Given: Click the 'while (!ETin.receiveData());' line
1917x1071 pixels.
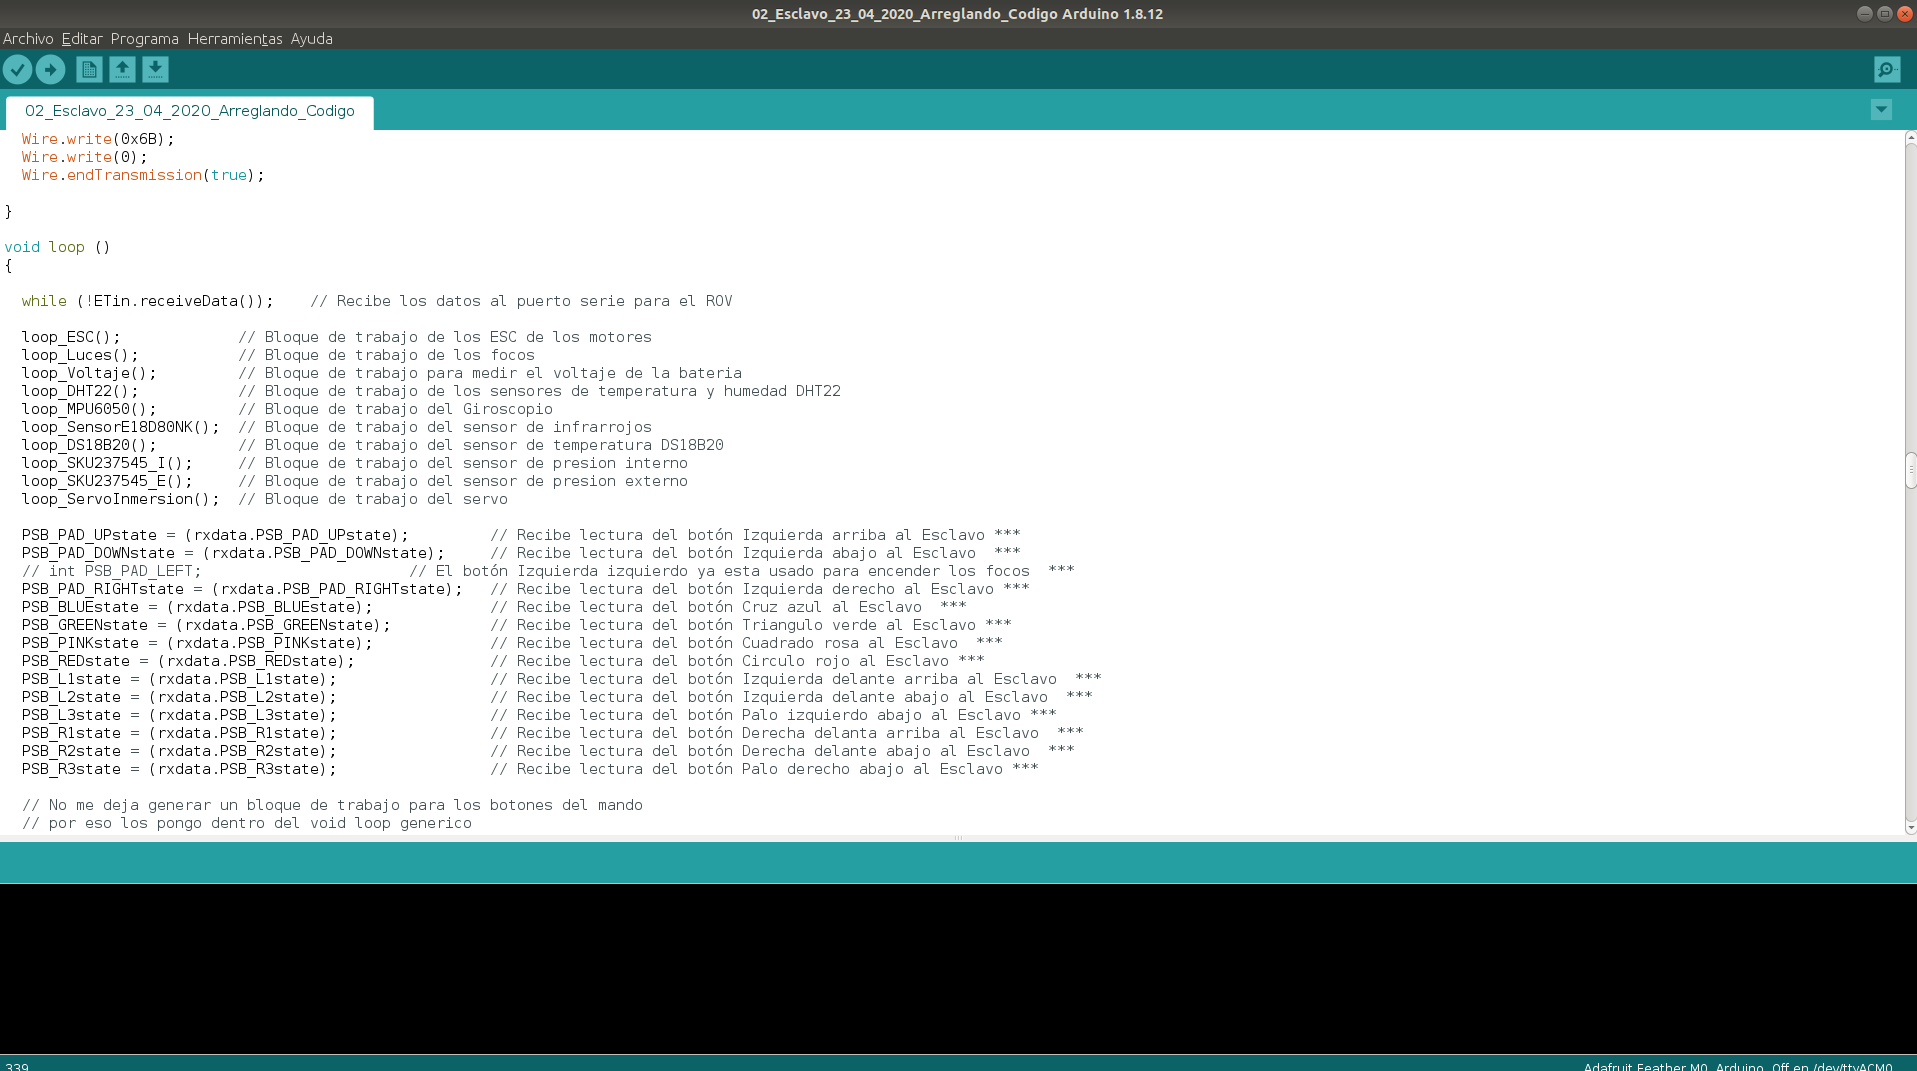Looking at the screenshot, I should click(147, 301).
